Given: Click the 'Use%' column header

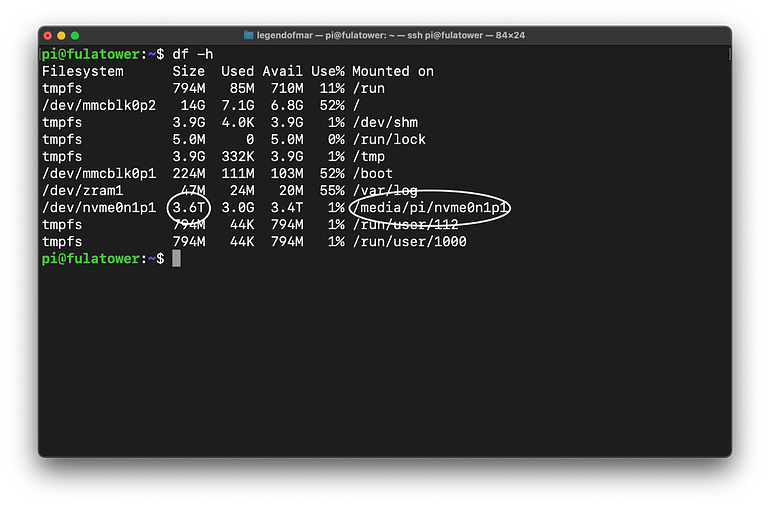Looking at the screenshot, I should [328, 71].
